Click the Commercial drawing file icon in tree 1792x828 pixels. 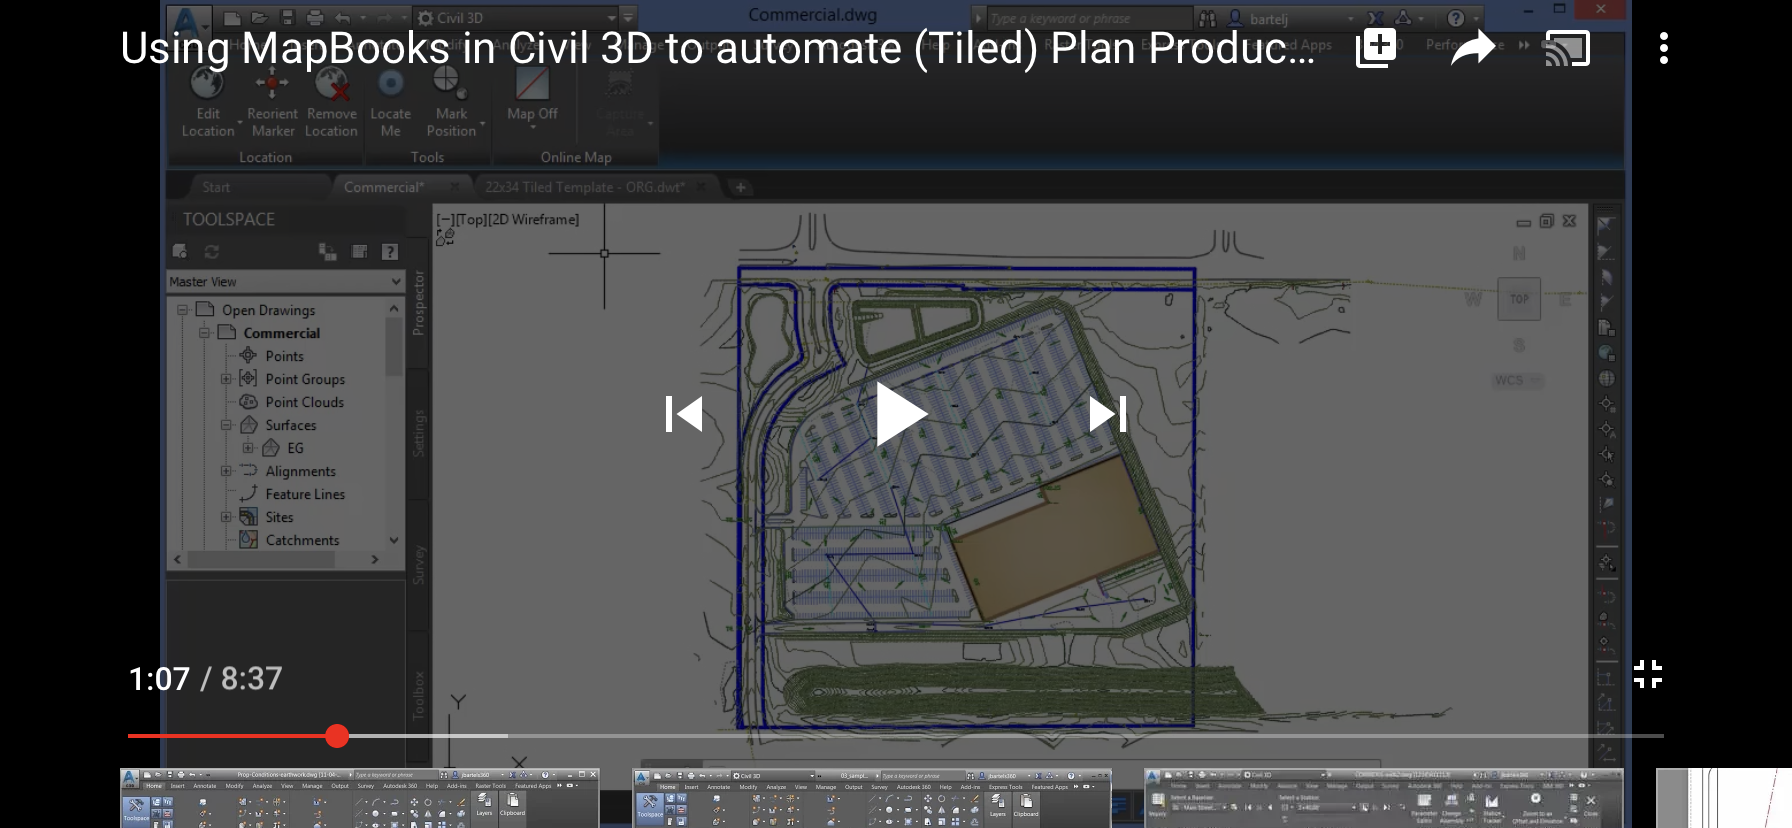tap(227, 333)
